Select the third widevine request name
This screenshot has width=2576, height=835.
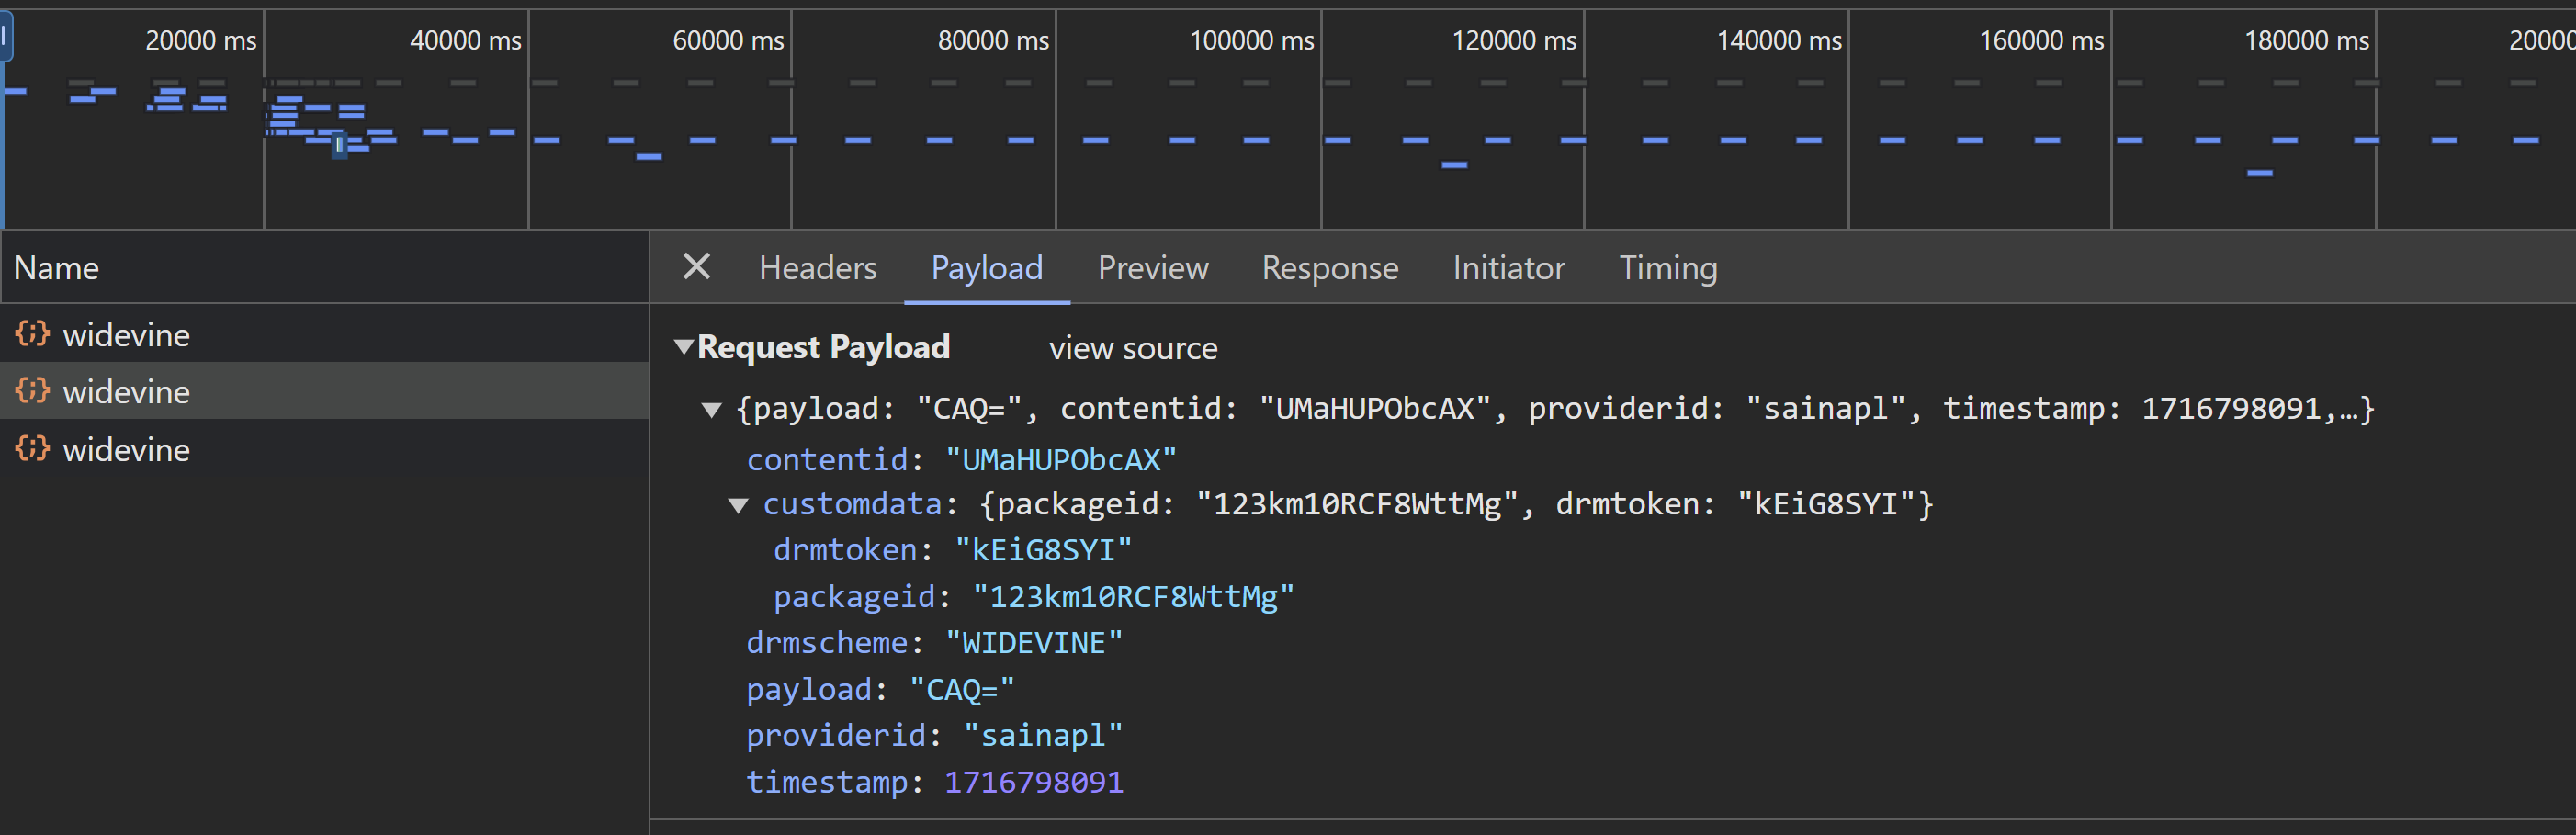(x=126, y=450)
